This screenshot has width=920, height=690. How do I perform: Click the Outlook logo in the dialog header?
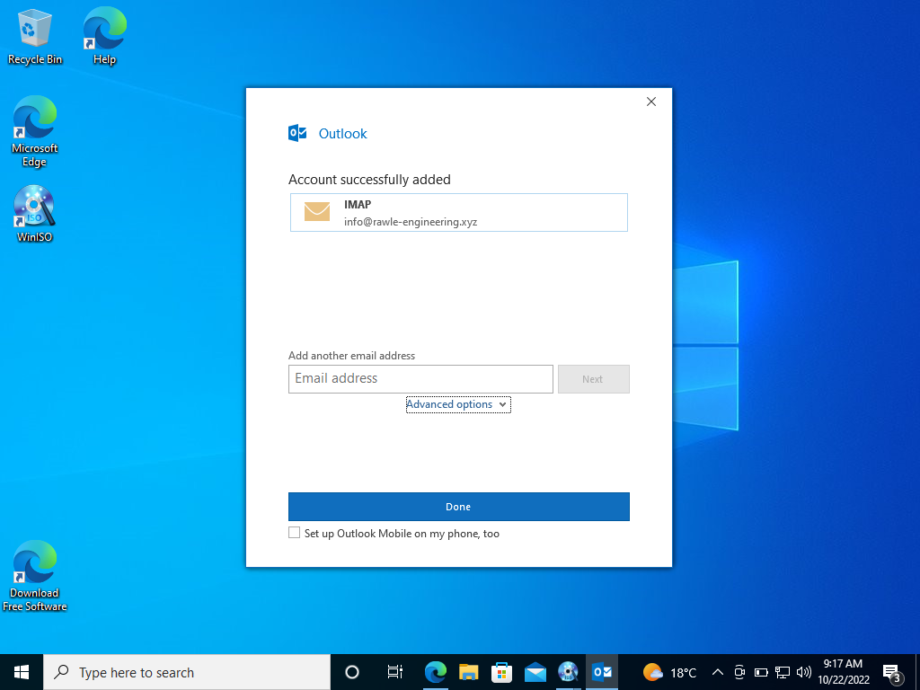(297, 133)
